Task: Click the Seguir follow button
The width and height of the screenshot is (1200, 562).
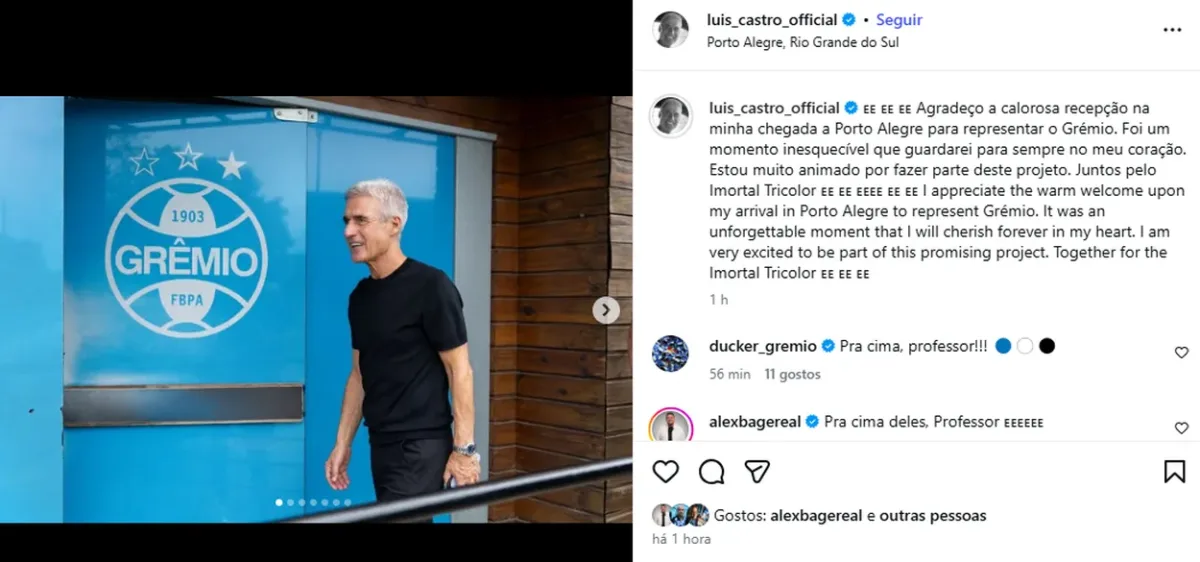Action: (899, 20)
